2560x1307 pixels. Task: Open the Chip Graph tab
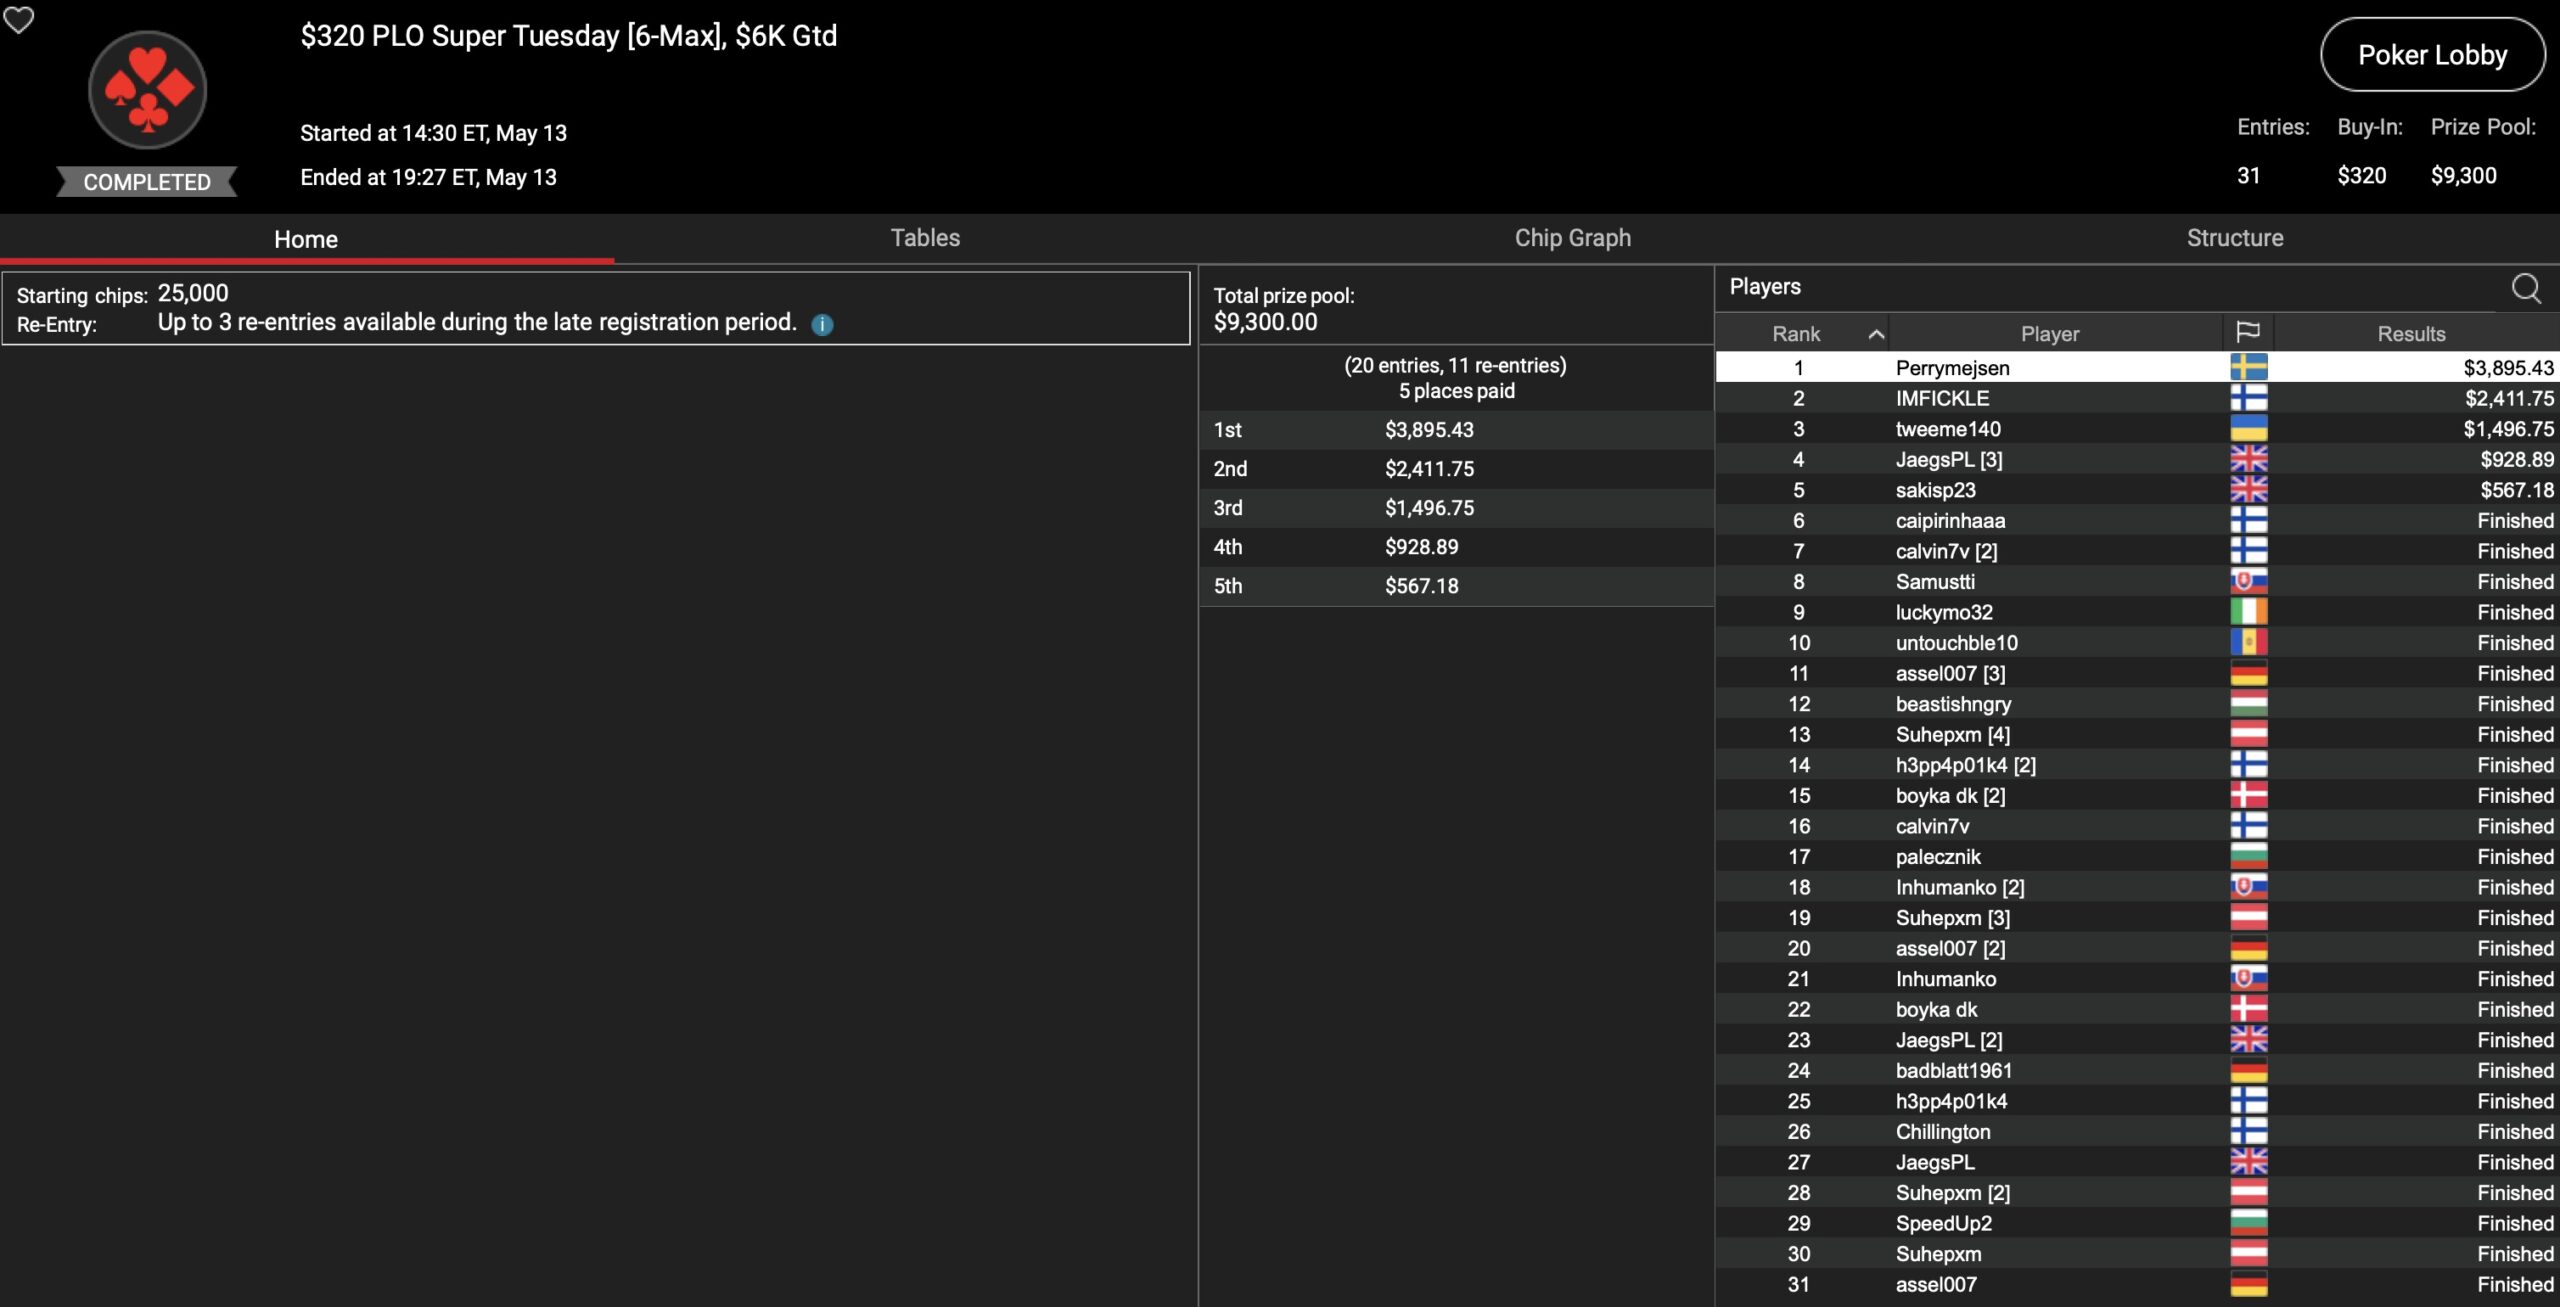pyautogui.click(x=1572, y=238)
